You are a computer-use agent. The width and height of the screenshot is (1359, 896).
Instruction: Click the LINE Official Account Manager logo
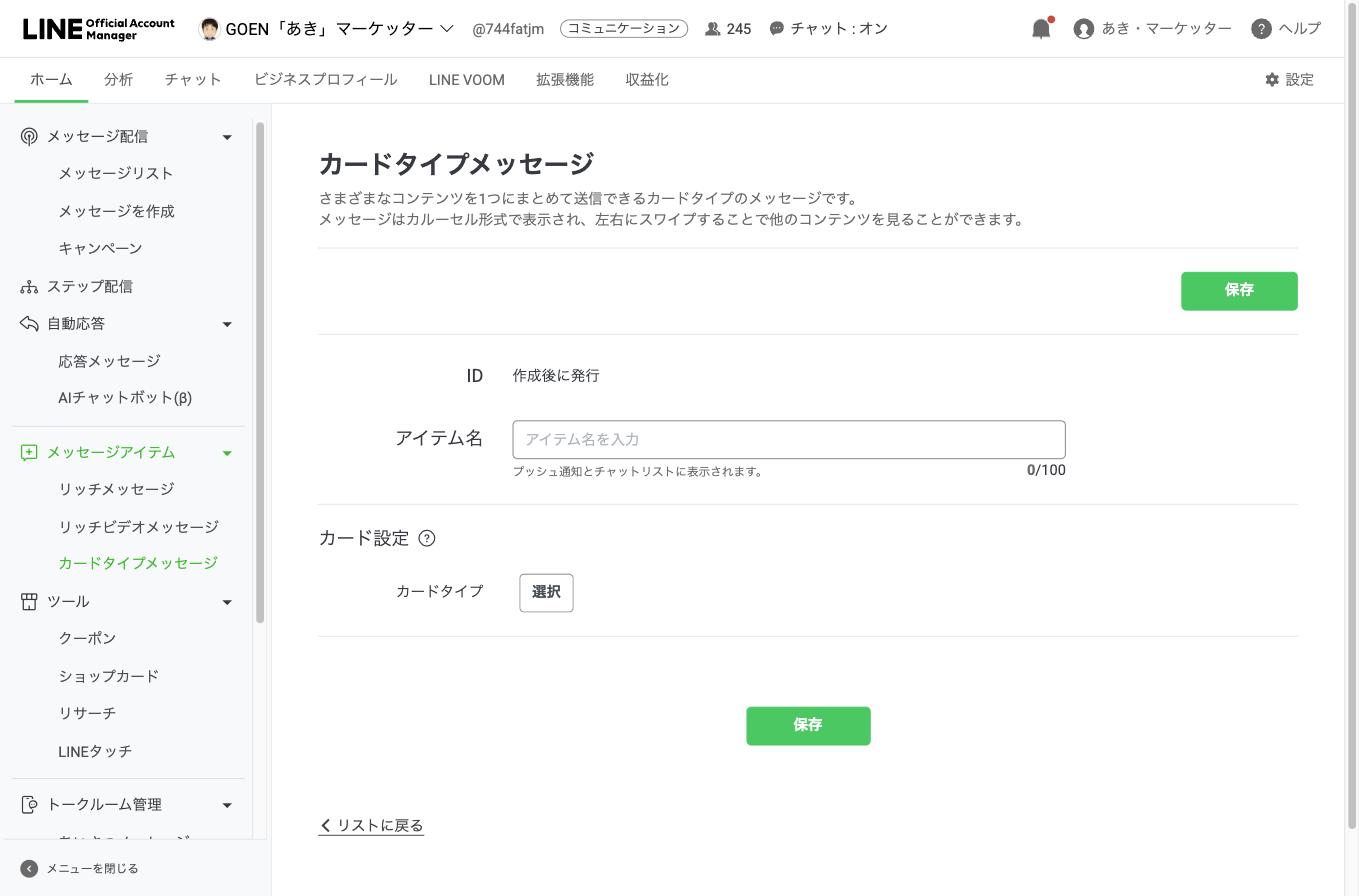click(x=98, y=28)
